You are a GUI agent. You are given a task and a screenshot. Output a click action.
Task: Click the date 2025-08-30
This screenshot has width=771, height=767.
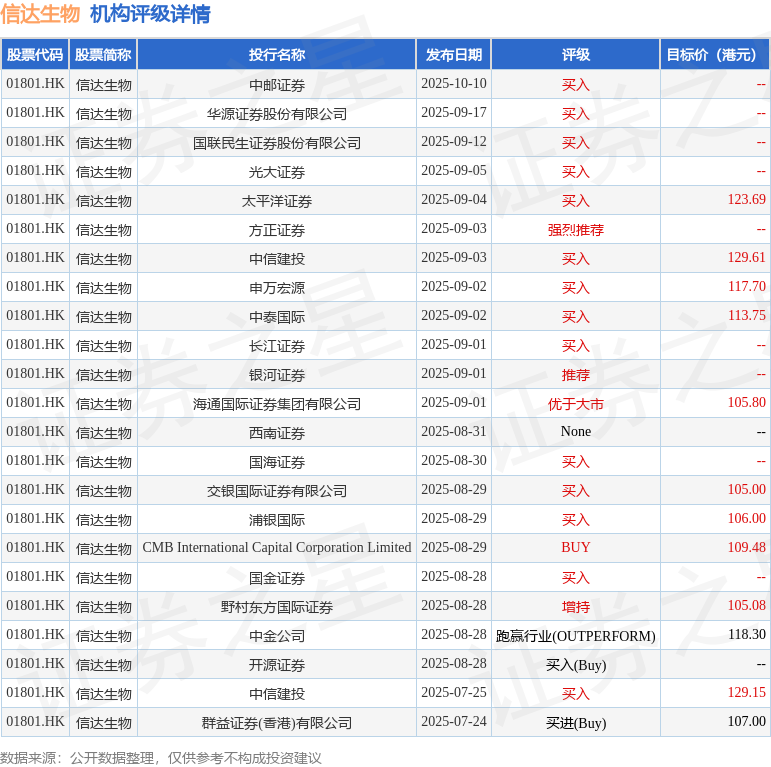[x=454, y=460]
